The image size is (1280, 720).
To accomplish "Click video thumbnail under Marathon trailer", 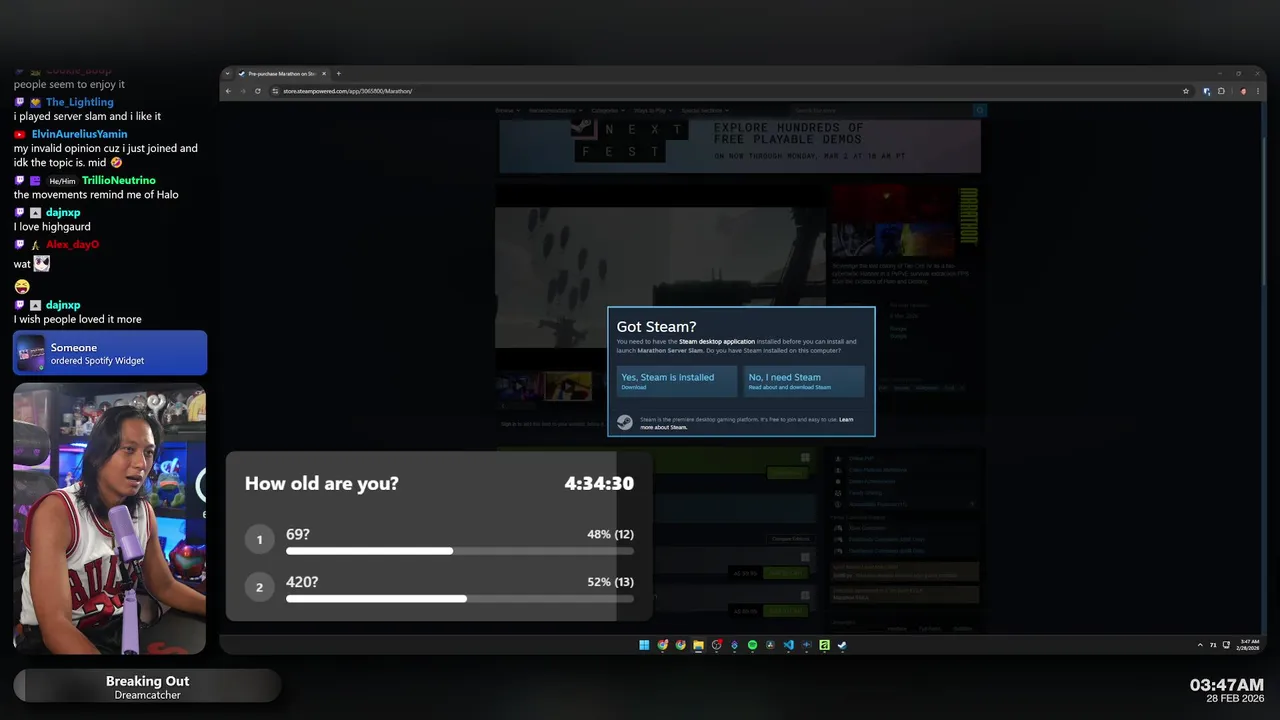I will (x=568, y=386).
